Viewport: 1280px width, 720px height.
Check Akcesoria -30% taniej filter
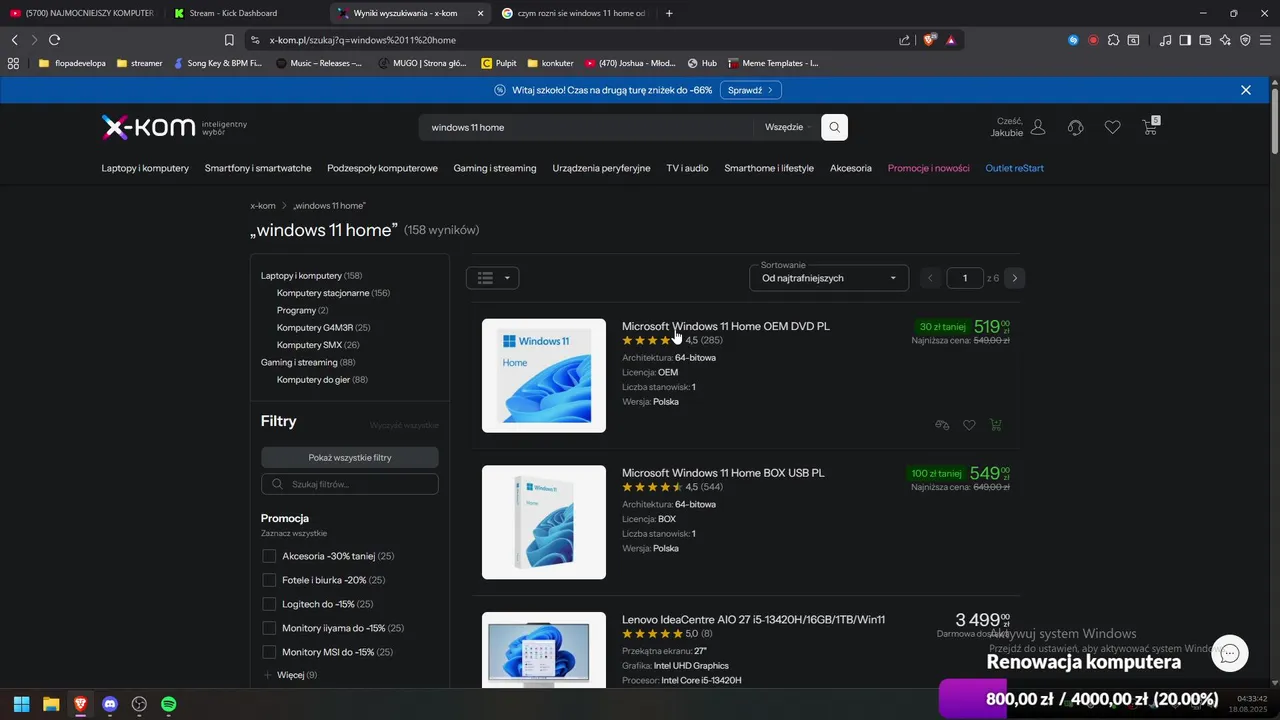click(x=268, y=556)
